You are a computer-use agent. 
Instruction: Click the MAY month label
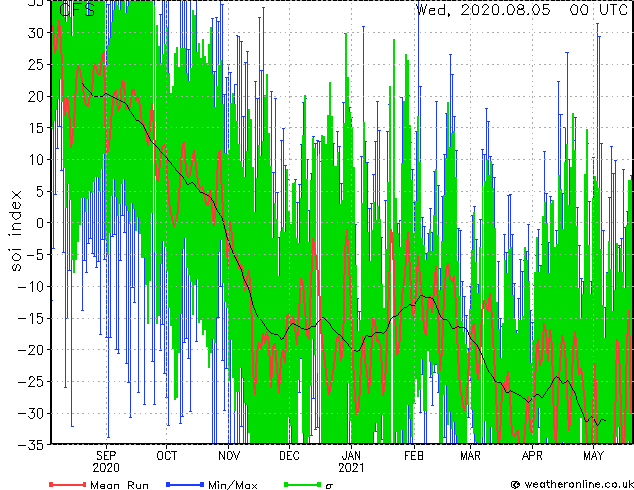coord(593,456)
